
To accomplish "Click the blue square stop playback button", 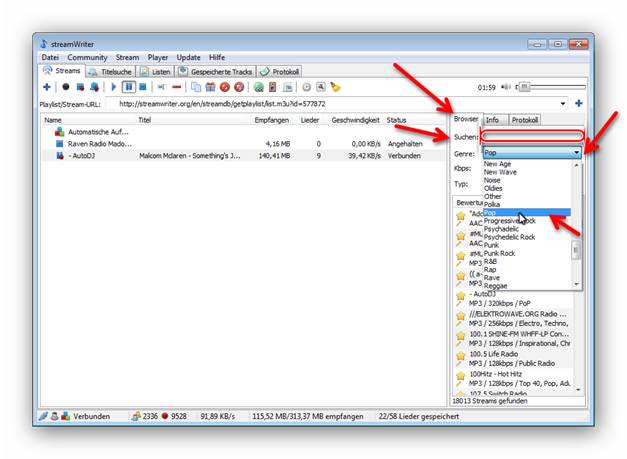I will click(x=143, y=87).
